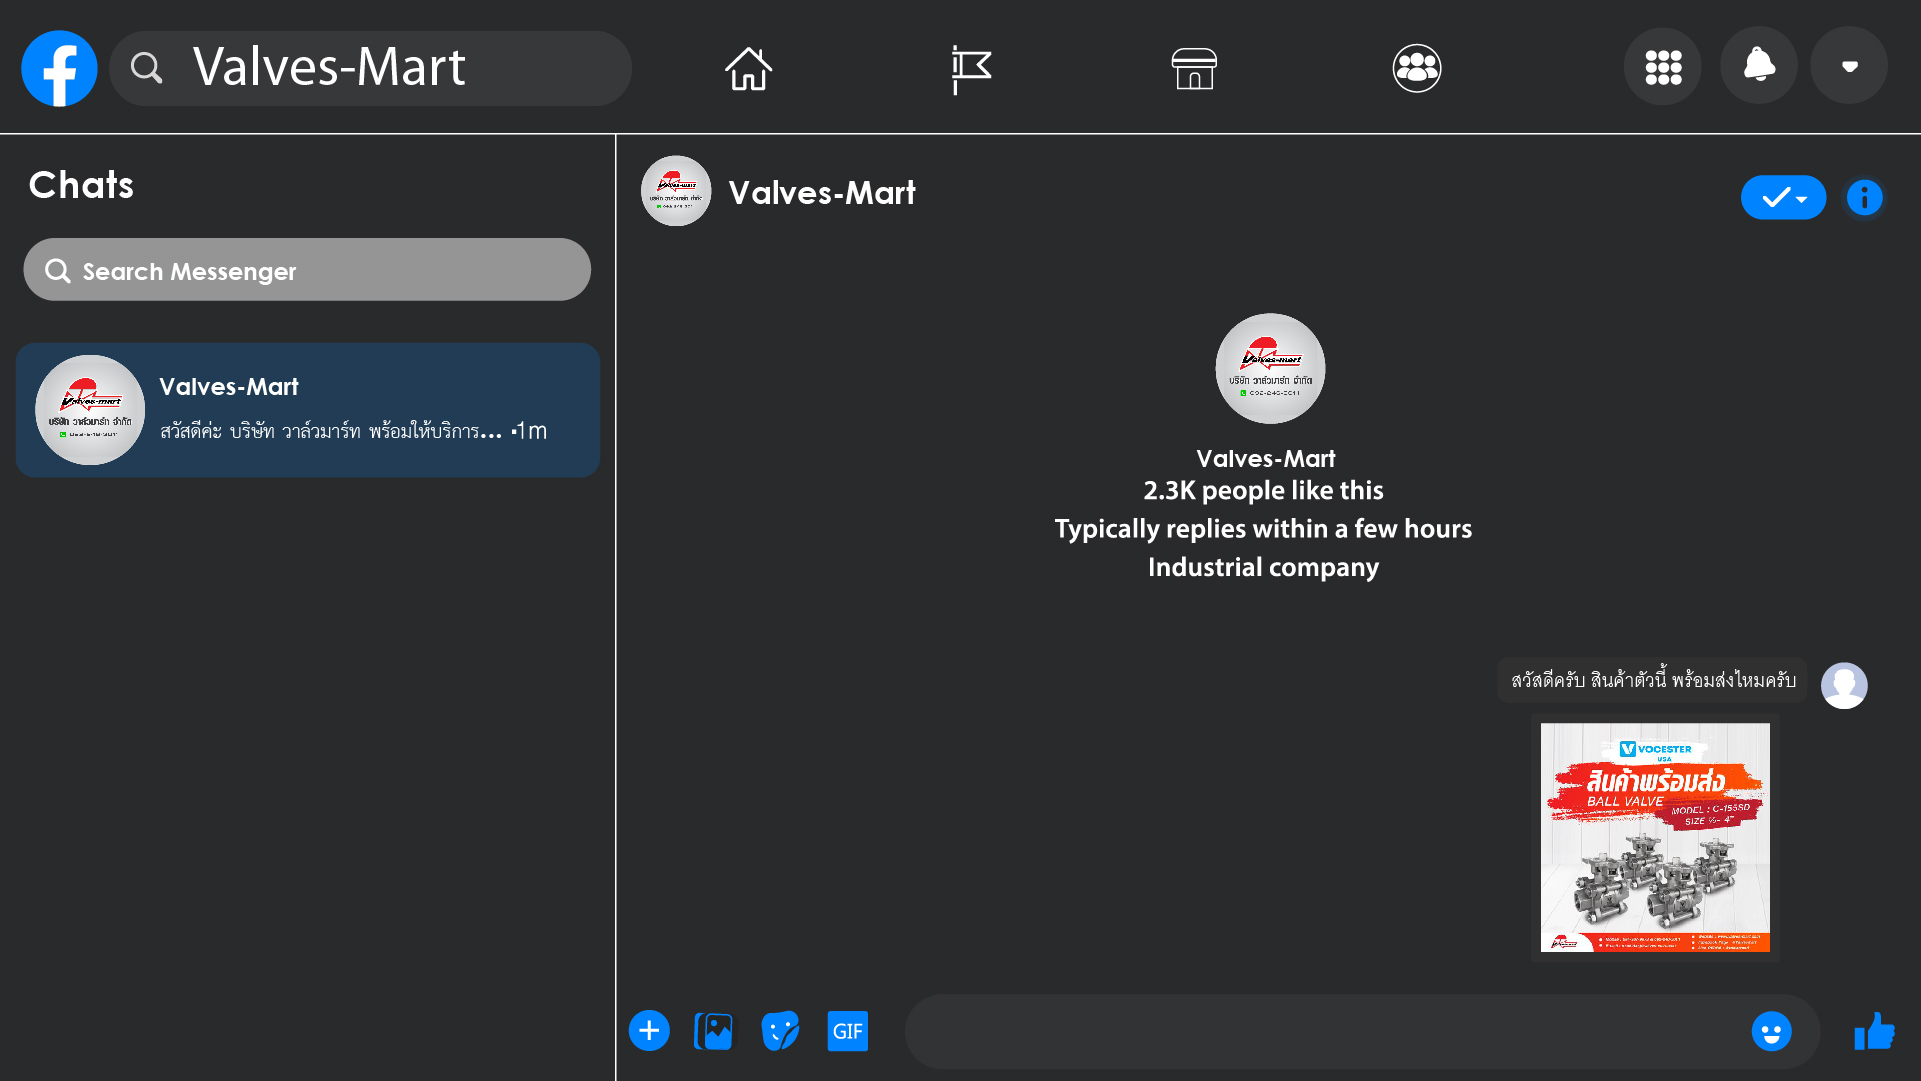Open the mark-as-done checkmark dropdown
Viewport: 1921px width, 1081px height.
coord(1783,197)
